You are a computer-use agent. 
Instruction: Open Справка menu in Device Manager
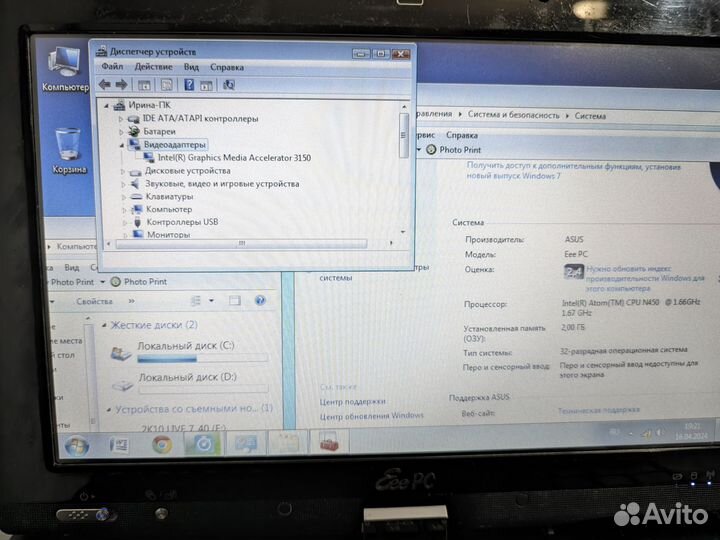coord(227,67)
